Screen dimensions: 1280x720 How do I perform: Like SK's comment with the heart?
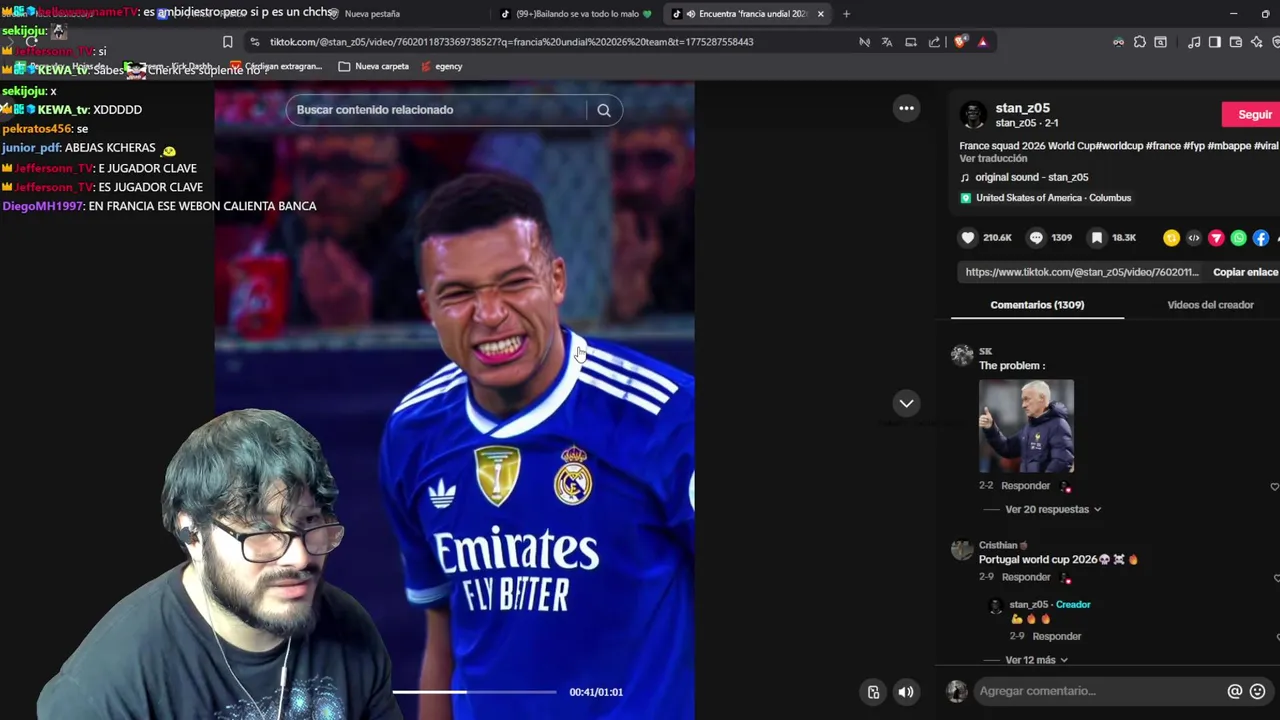point(1274,486)
